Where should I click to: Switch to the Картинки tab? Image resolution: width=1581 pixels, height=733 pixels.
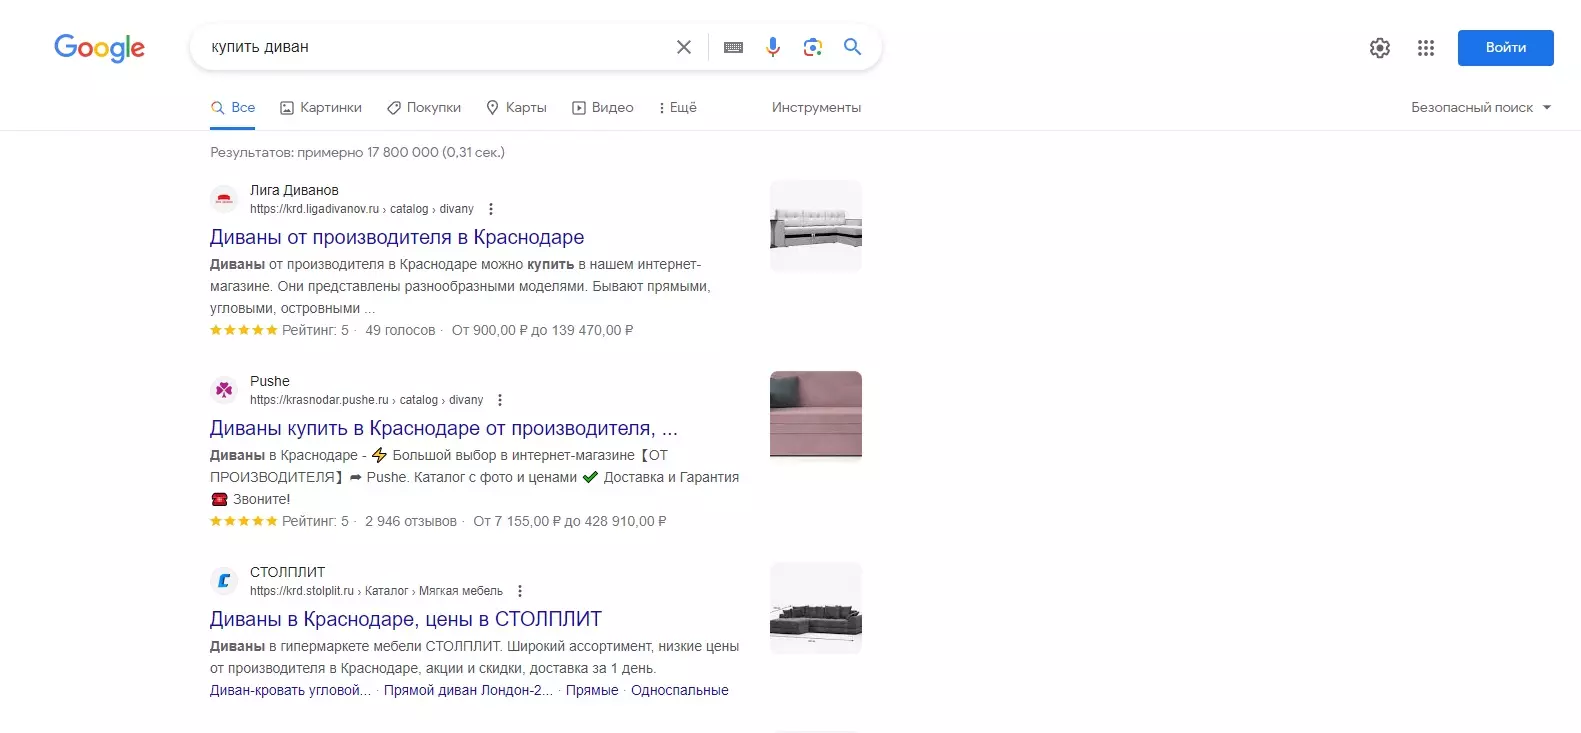pos(321,107)
